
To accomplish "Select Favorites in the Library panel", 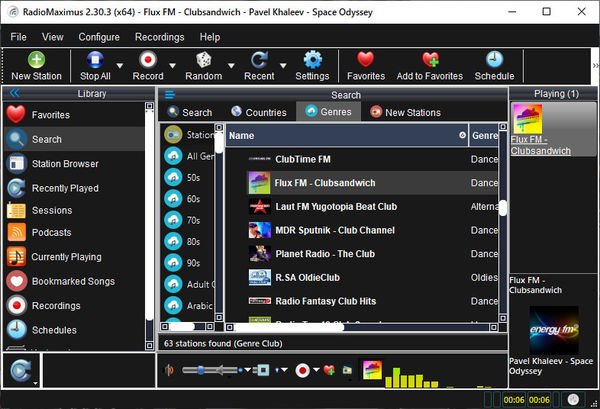I will [x=74, y=114].
